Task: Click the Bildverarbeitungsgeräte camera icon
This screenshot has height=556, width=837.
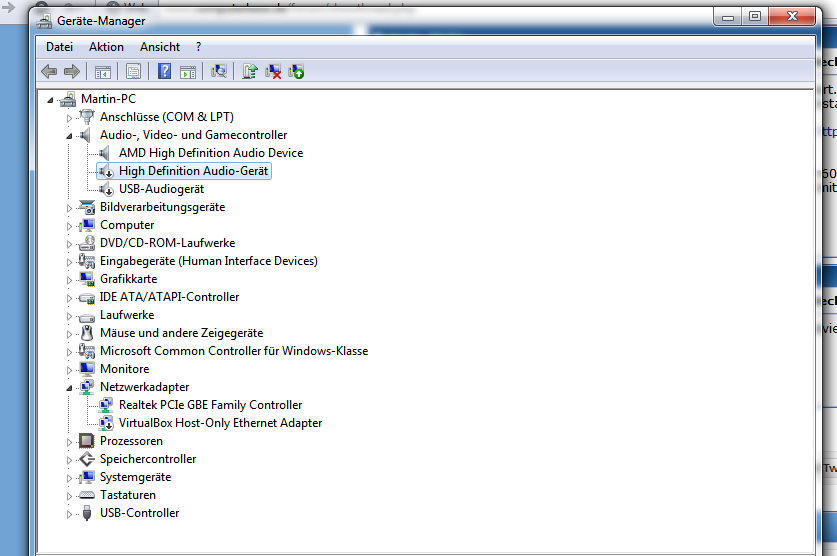Action: [86, 207]
